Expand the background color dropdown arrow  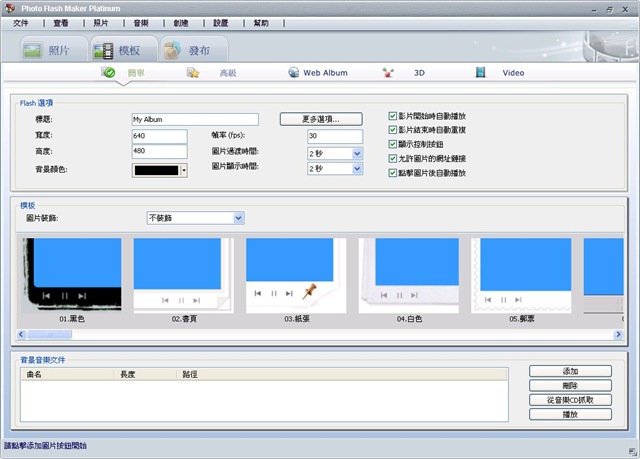pos(184,170)
